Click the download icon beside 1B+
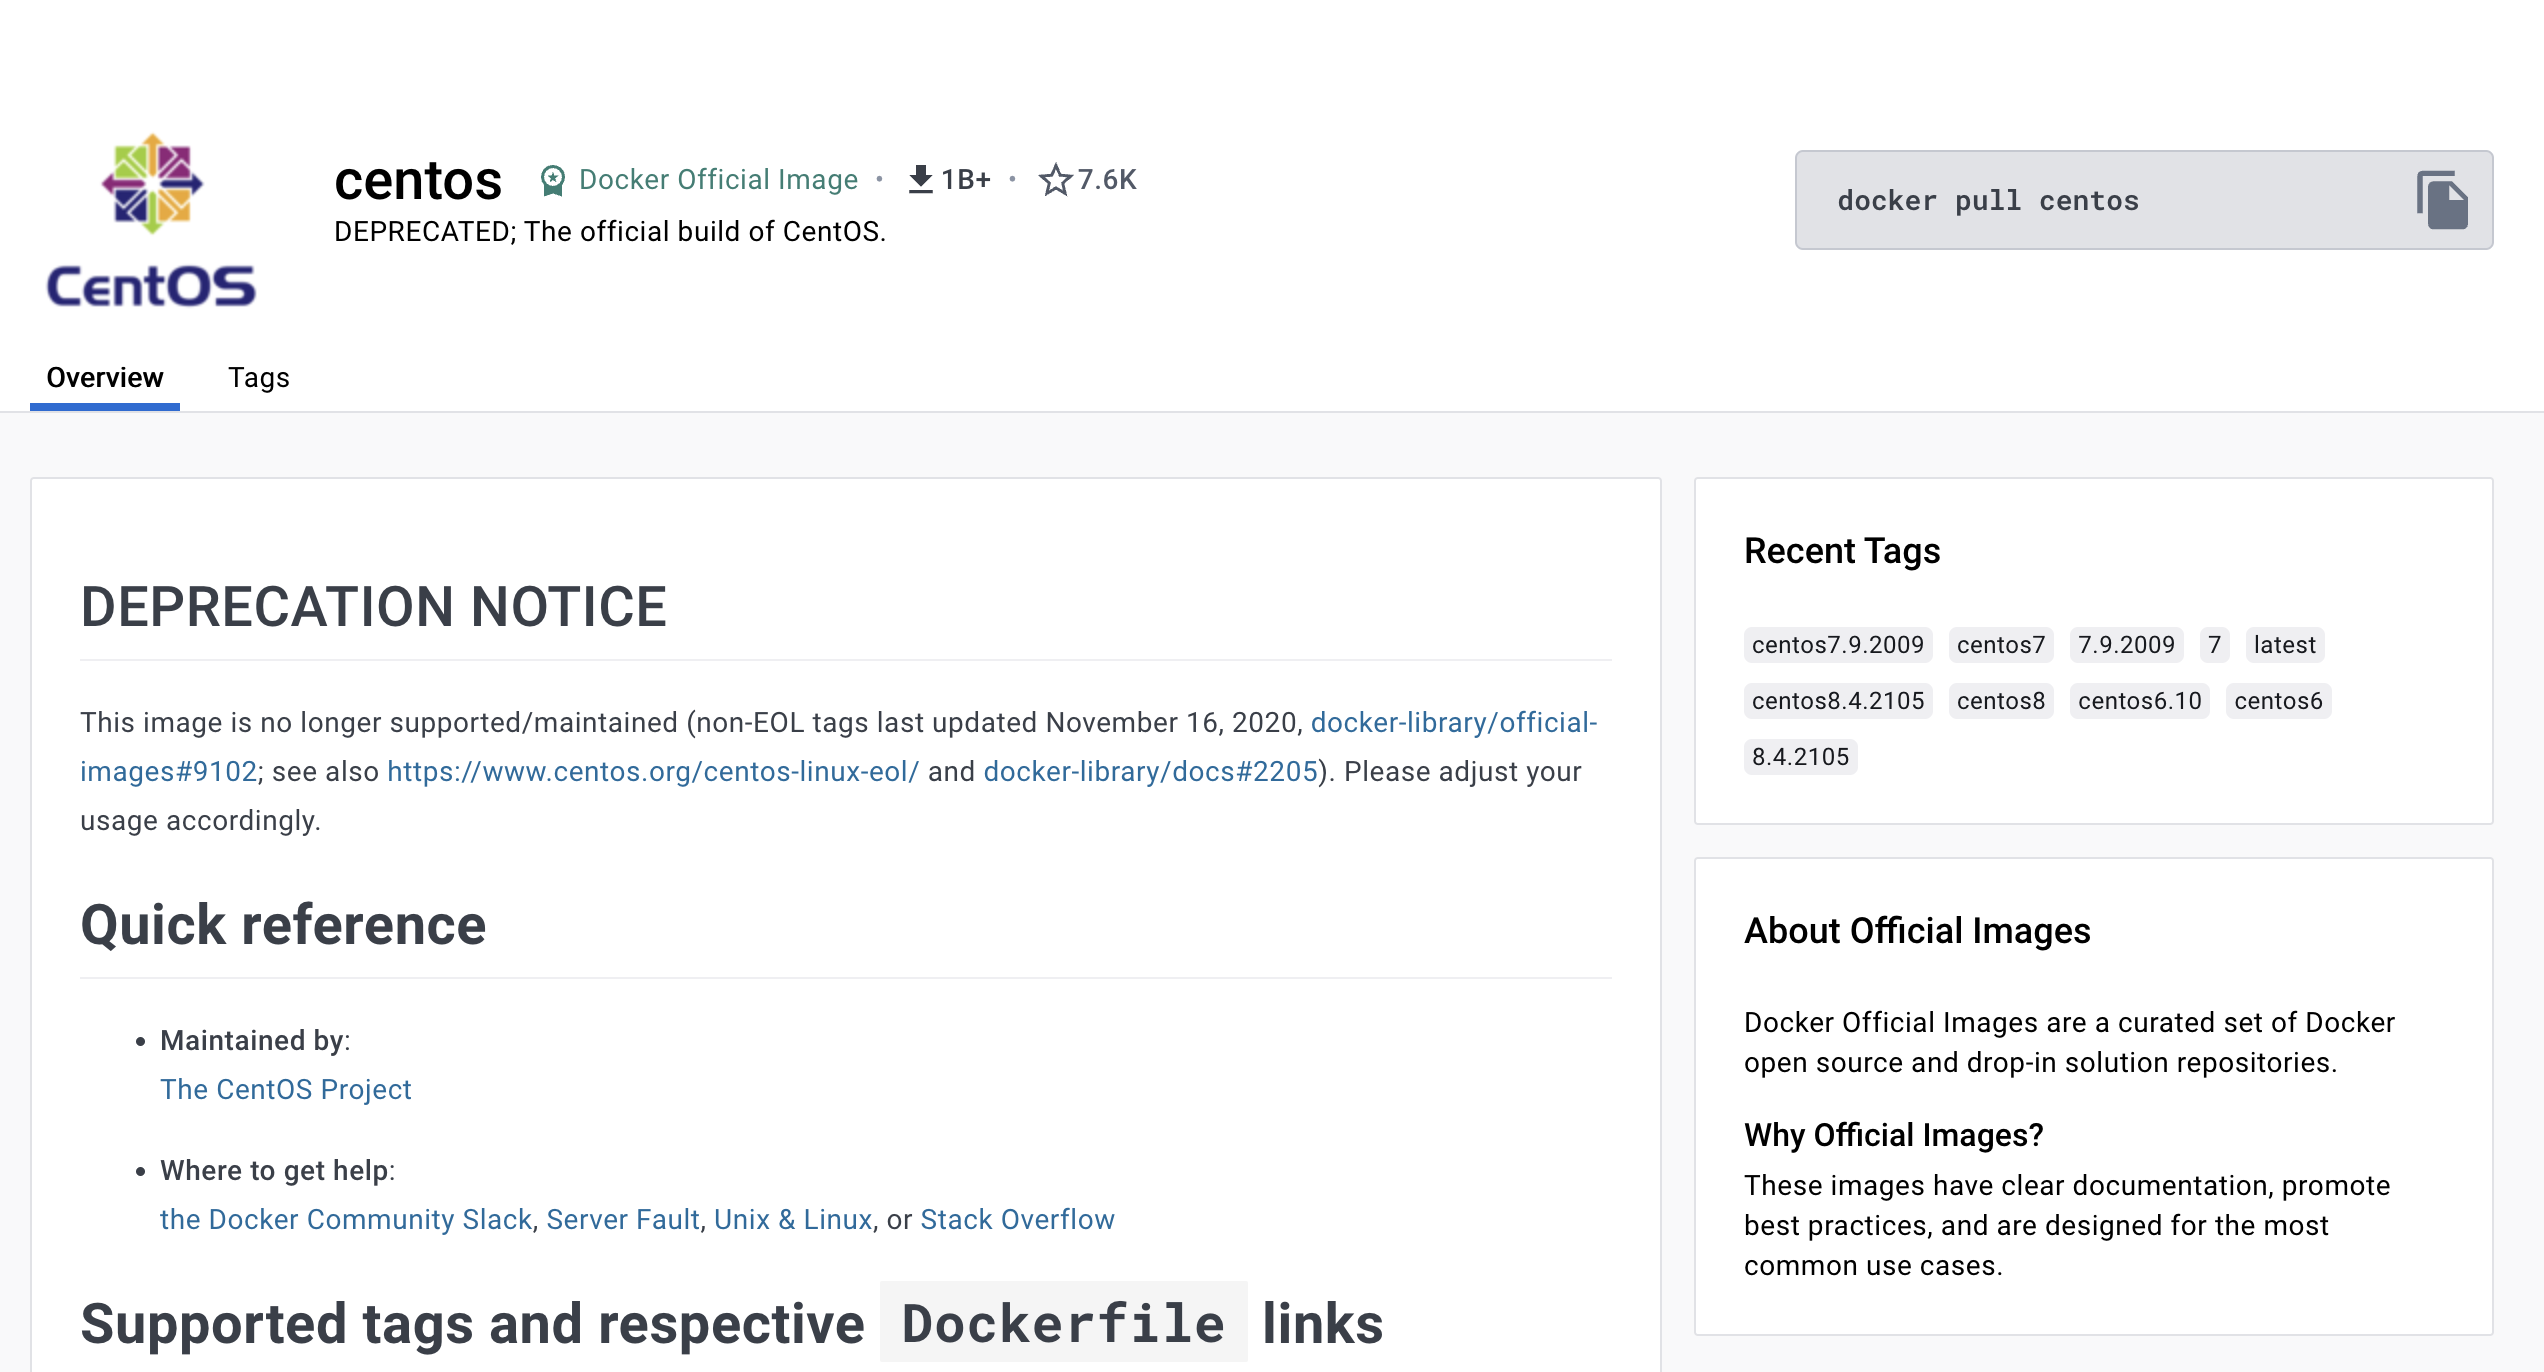Viewport: 2544px width, 1372px height. pos(920,180)
